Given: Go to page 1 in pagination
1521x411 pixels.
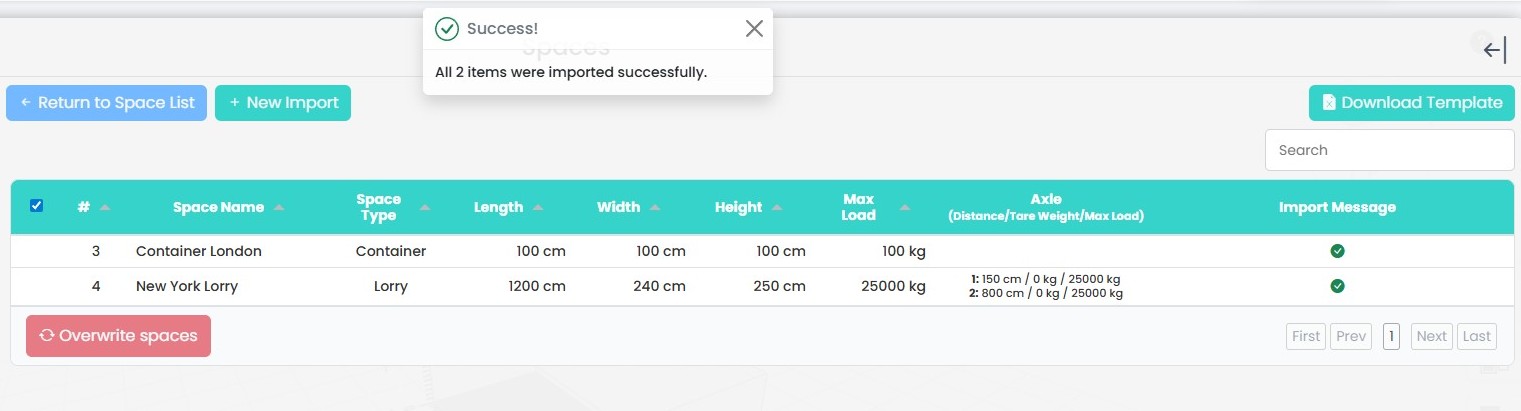Looking at the screenshot, I should click(1391, 336).
